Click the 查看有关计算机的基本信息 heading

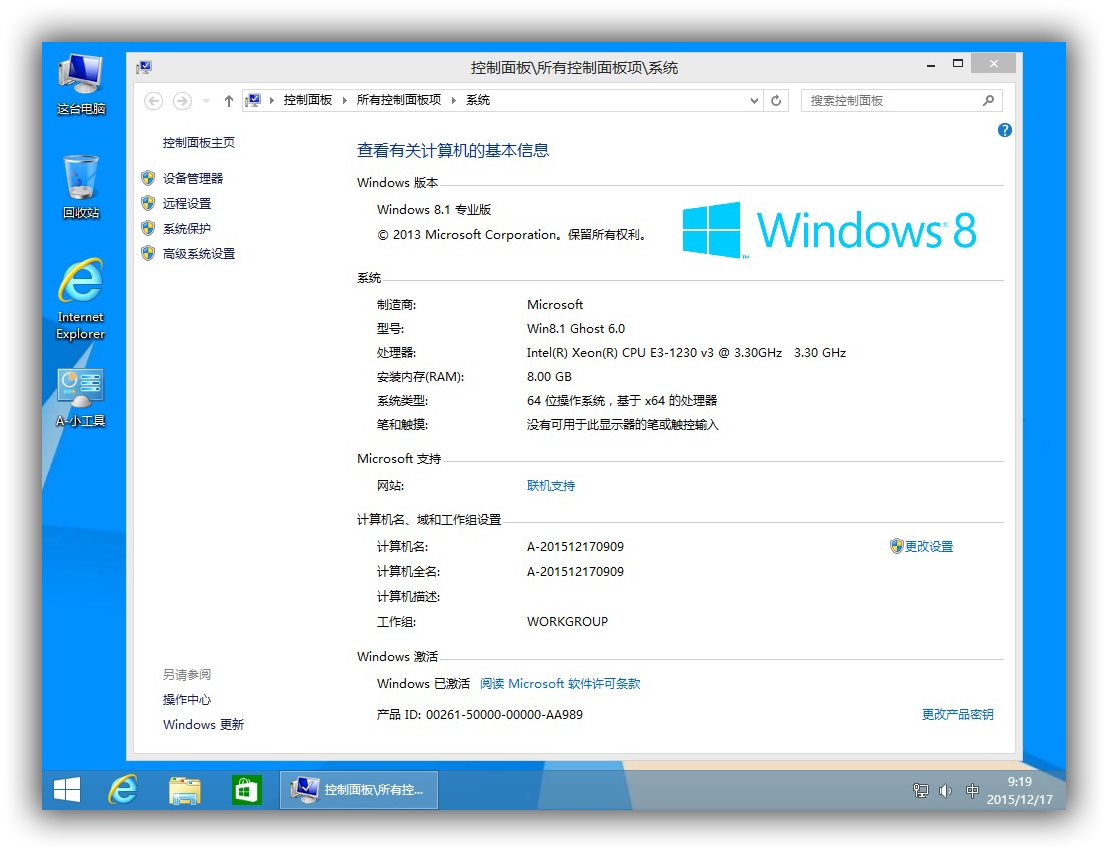tap(452, 150)
